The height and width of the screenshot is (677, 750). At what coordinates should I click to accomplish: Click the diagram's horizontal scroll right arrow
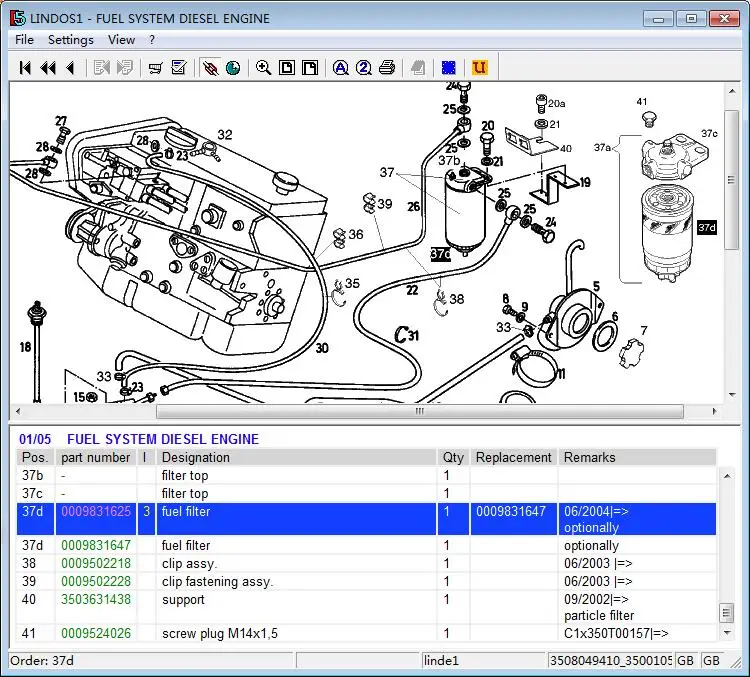[x=715, y=411]
